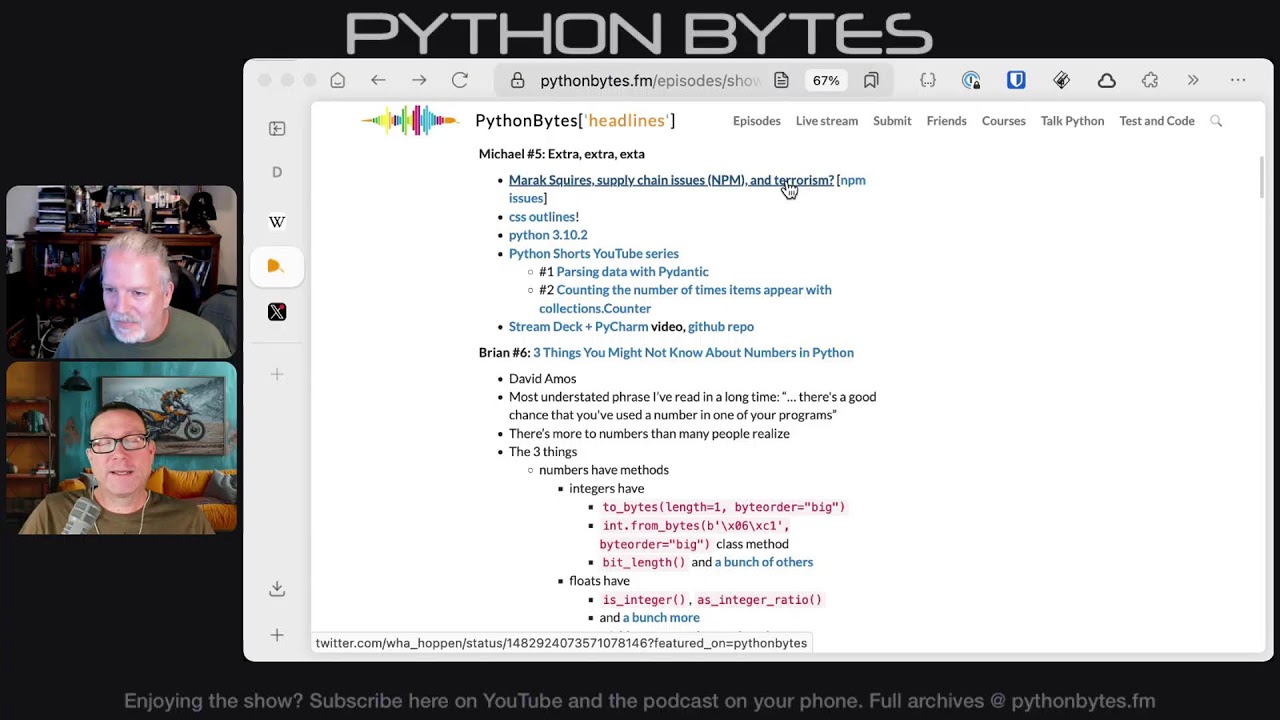This screenshot has width=1280, height=720.
Task: Open 'a bunch of others' link
Action: 764,562
